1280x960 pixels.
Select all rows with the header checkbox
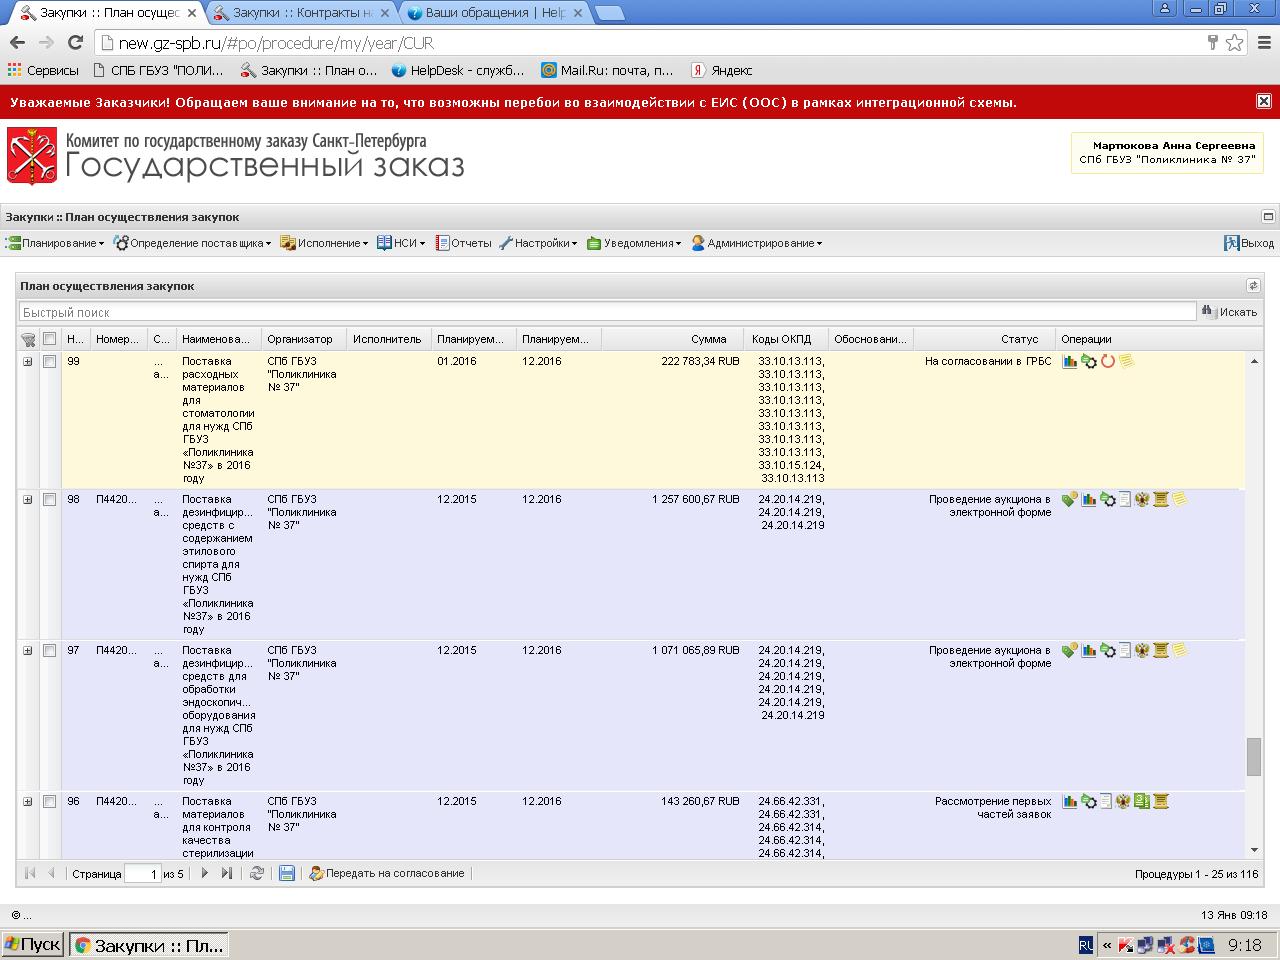49,339
